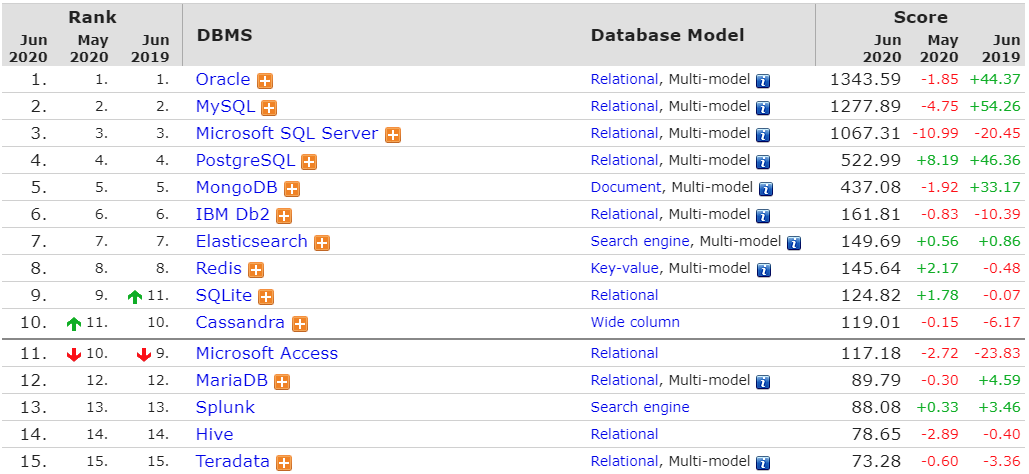Click the info icon in MariaDB row
The height and width of the screenshot is (474, 1029).
763,382
